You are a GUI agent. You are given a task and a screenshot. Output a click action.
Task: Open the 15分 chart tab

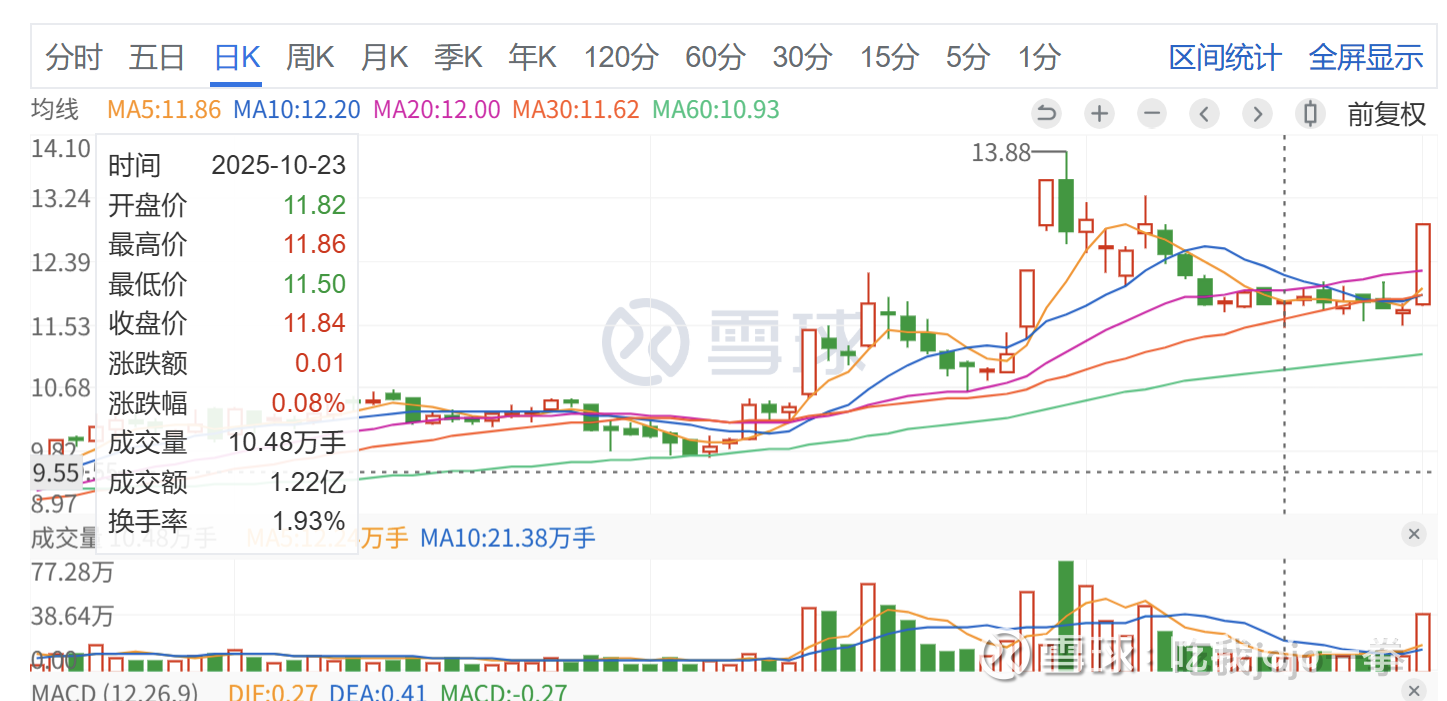pos(889,57)
